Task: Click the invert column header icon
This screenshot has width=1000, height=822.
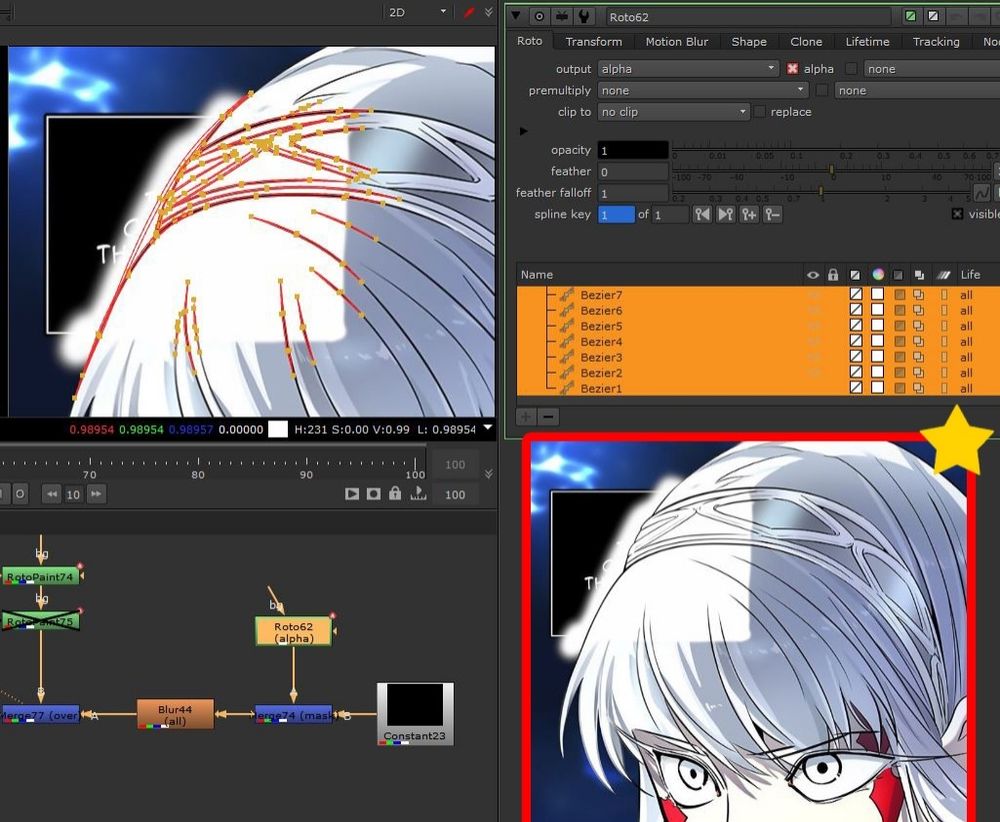Action: [899, 275]
